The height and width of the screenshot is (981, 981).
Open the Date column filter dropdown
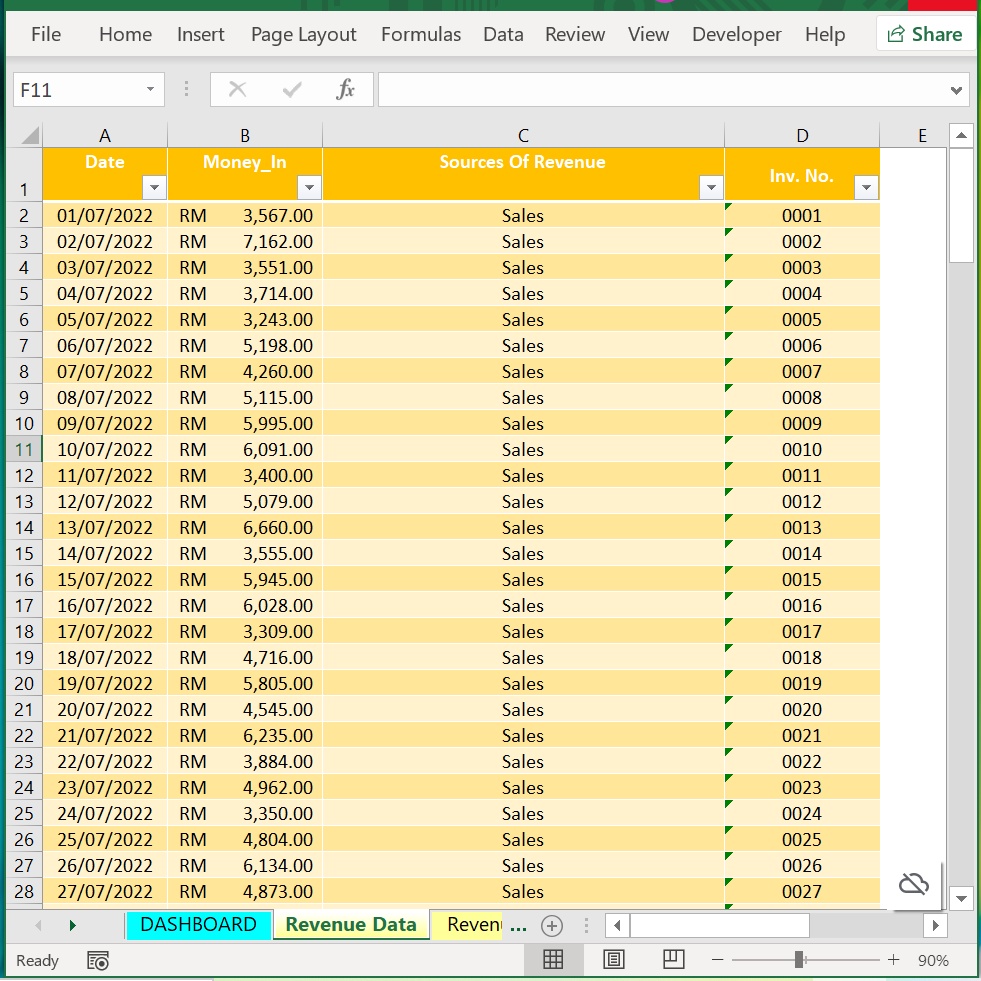(154, 187)
